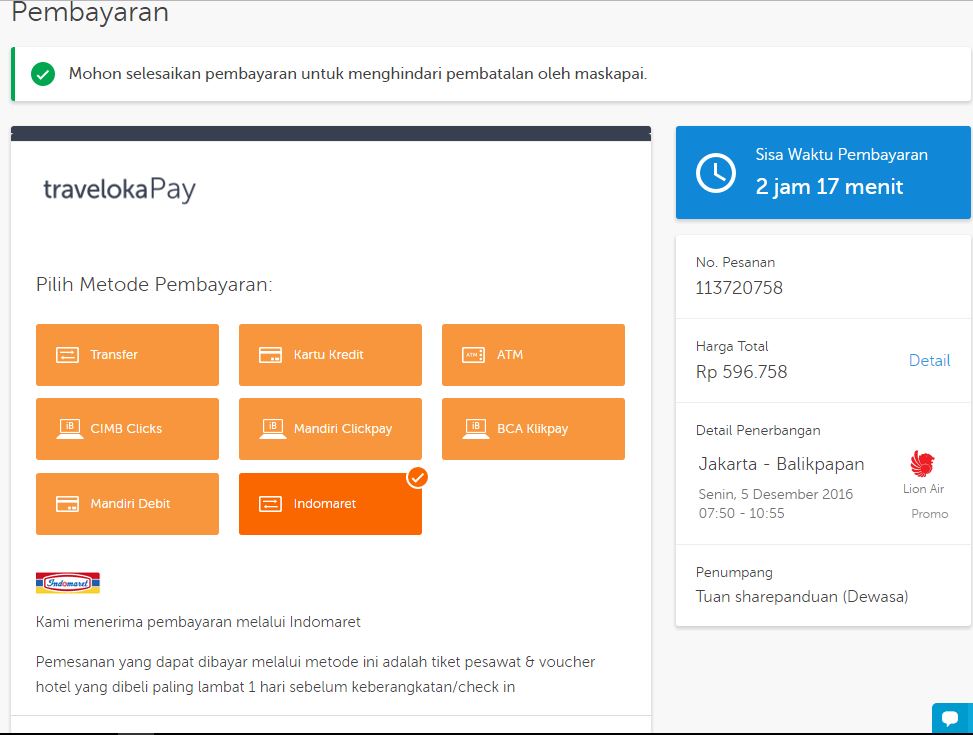Click the Pilih Metode Pembayaran heading
Screen dimensions: 973x735
tap(154, 284)
